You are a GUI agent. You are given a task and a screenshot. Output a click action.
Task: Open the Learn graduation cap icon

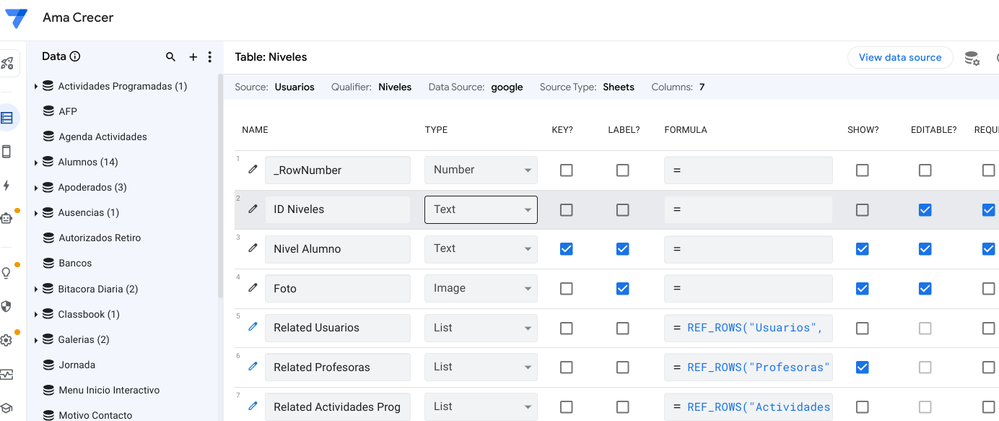pyautogui.click(x=7, y=408)
